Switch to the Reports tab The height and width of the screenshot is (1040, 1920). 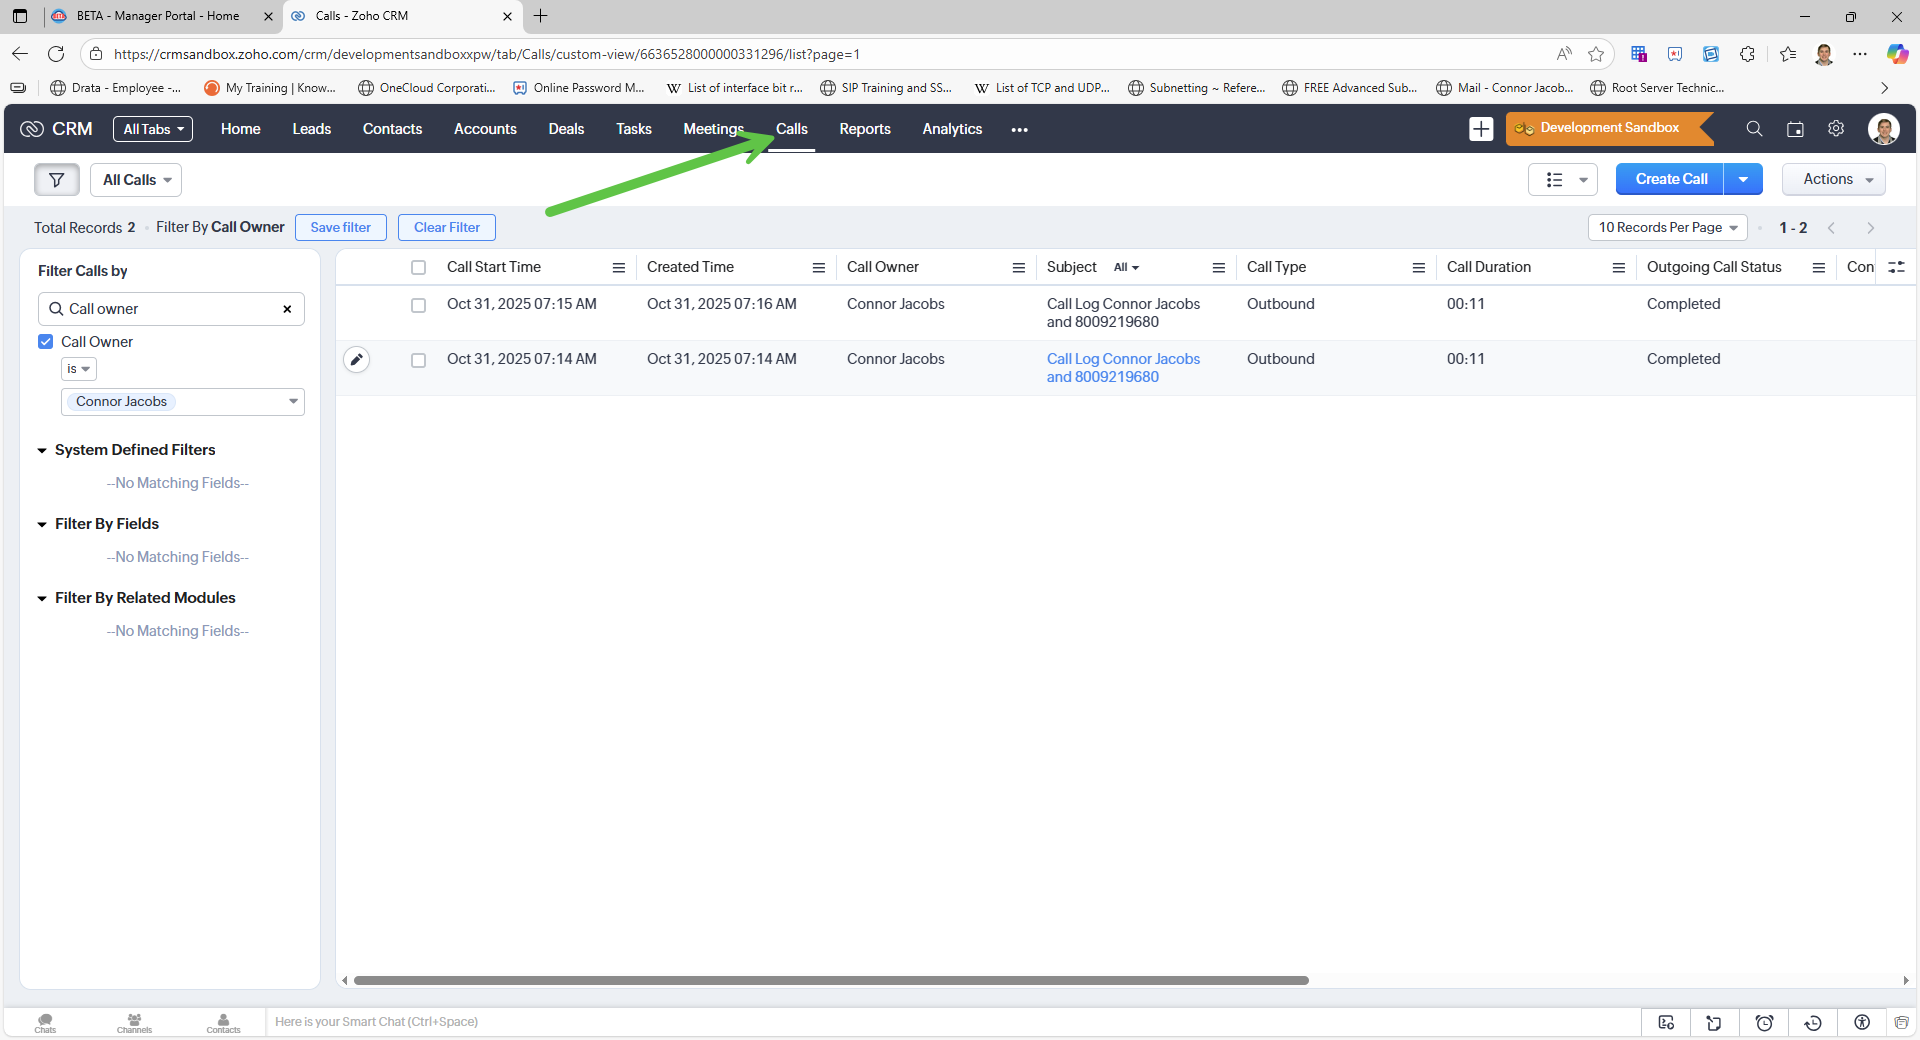point(864,129)
